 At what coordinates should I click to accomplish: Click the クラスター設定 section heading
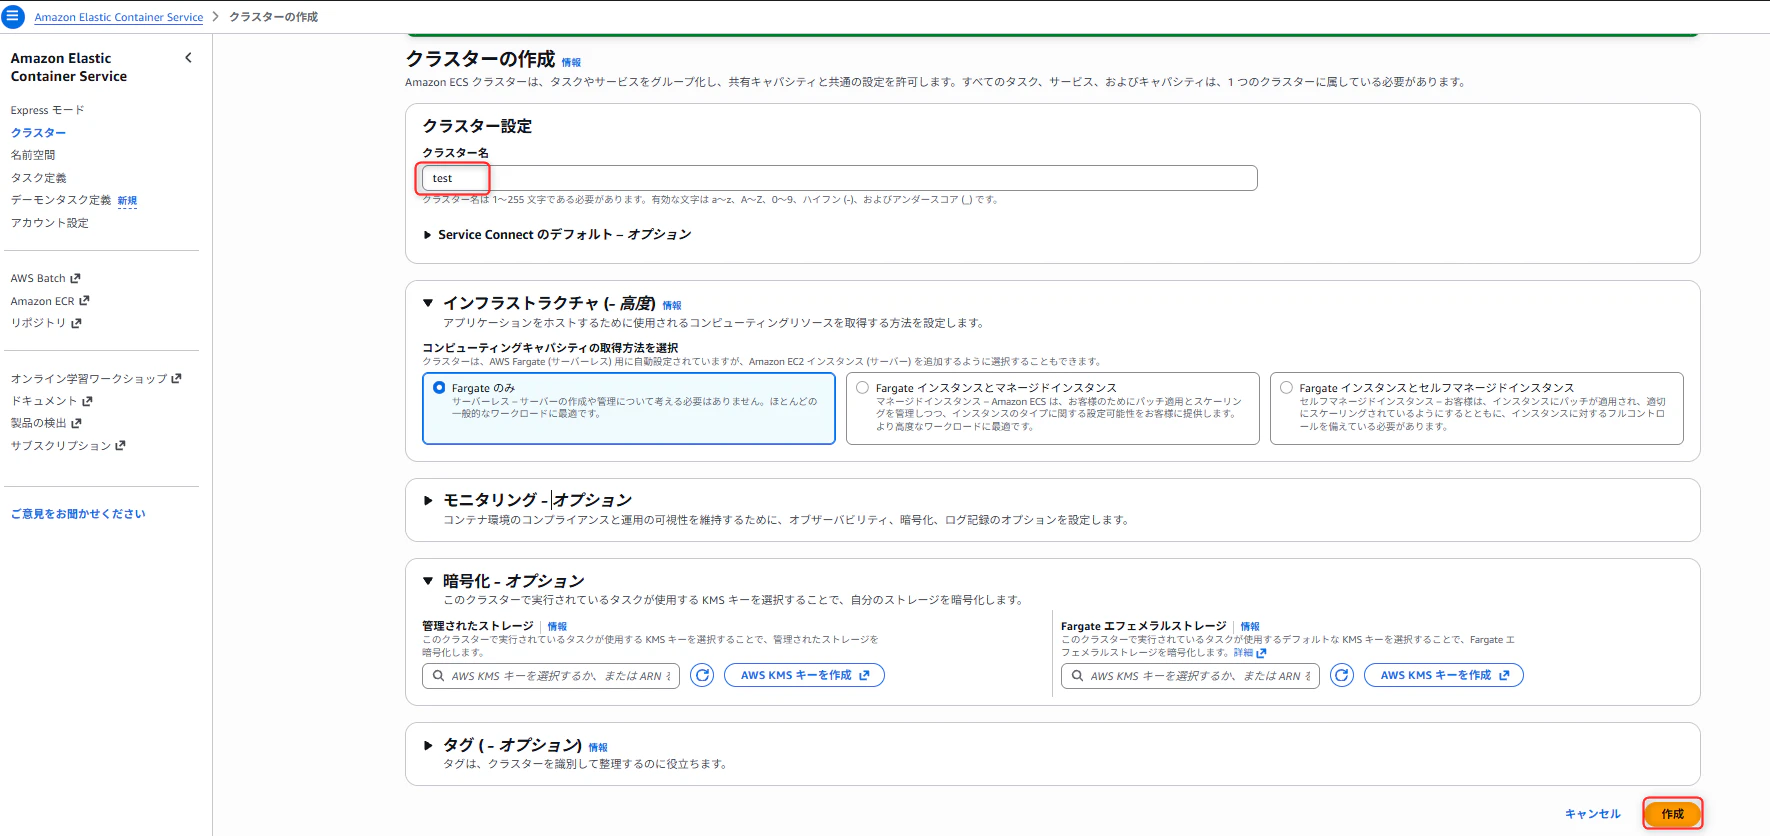point(477,126)
